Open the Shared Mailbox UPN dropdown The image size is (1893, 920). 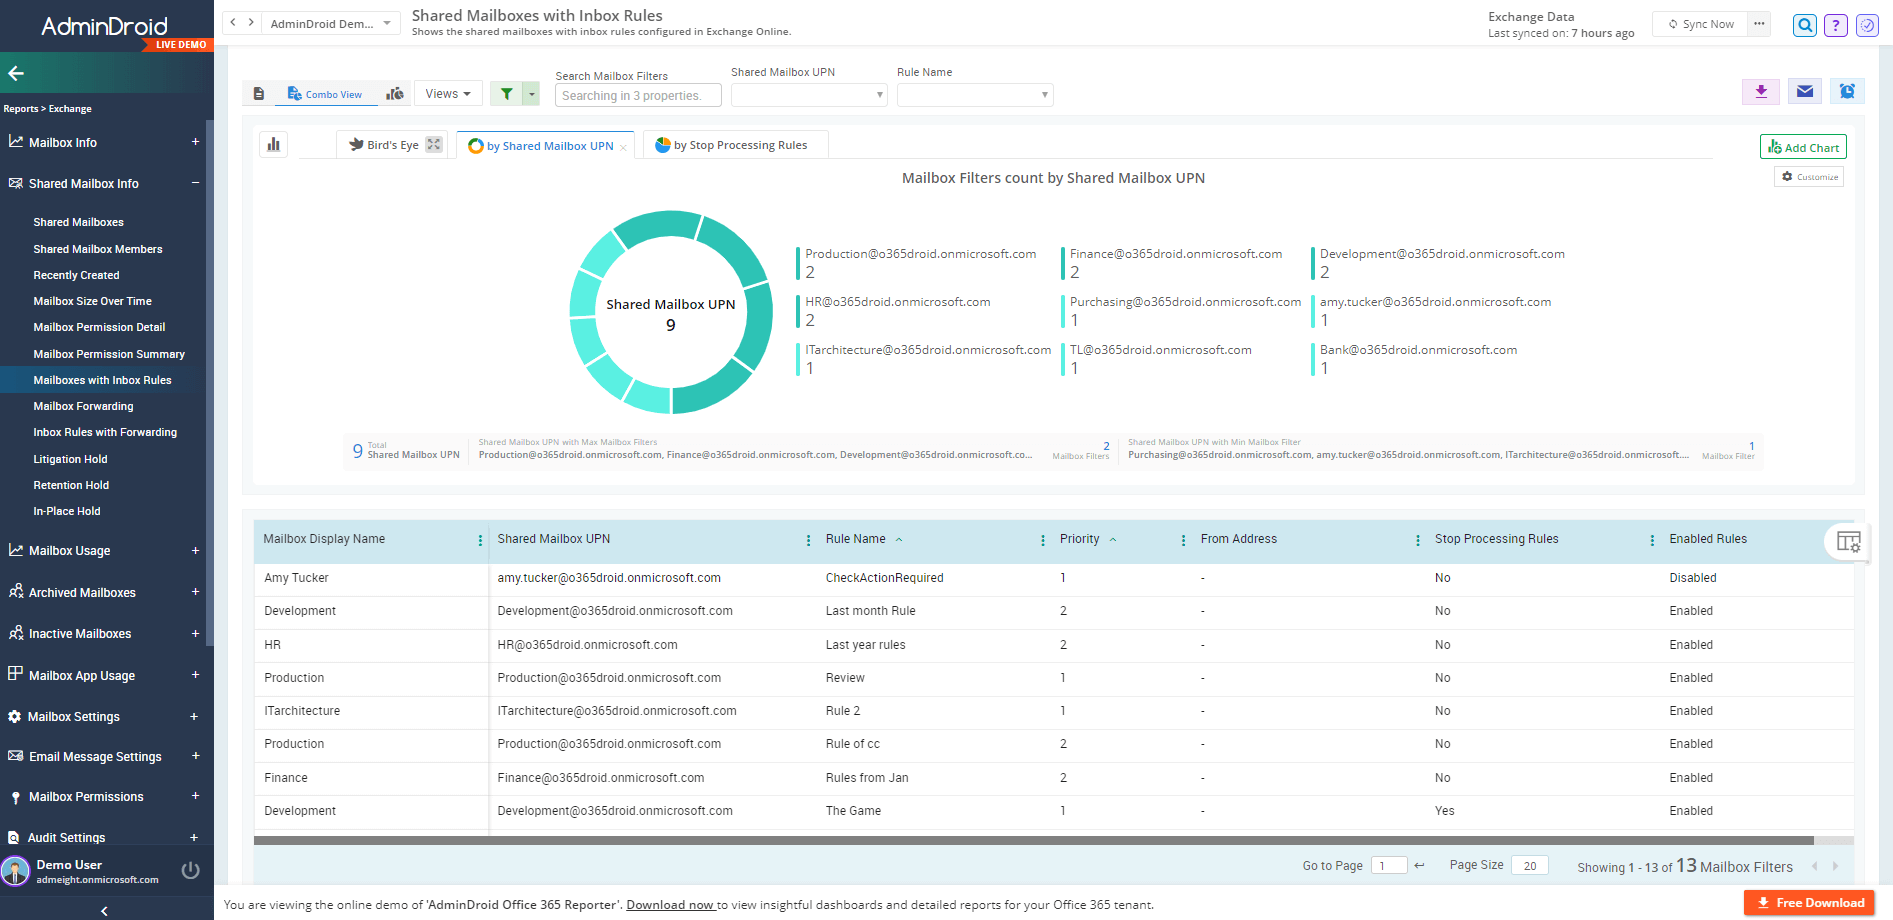(x=808, y=95)
